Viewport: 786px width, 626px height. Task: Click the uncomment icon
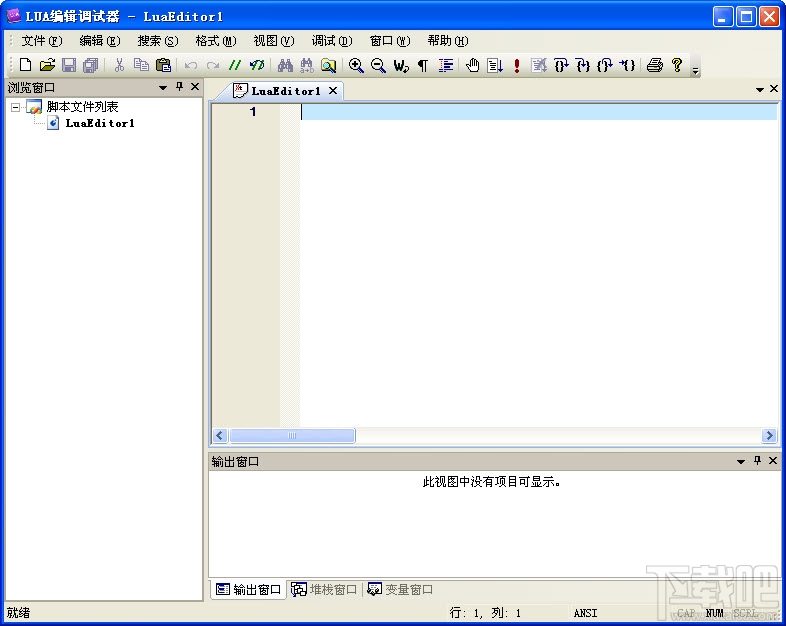click(x=257, y=65)
